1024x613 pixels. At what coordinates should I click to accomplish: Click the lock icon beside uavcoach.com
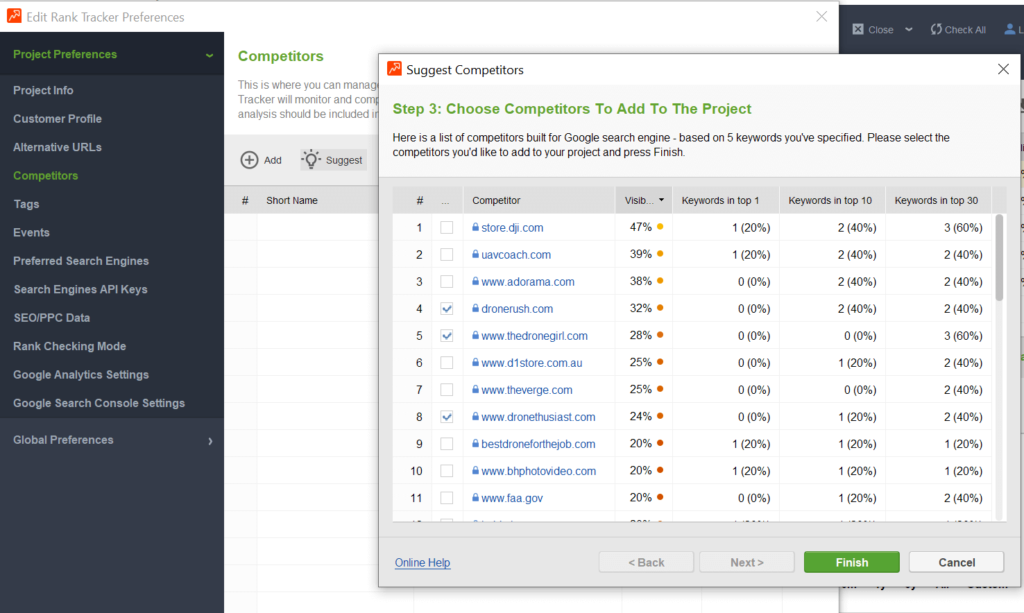(x=475, y=255)
